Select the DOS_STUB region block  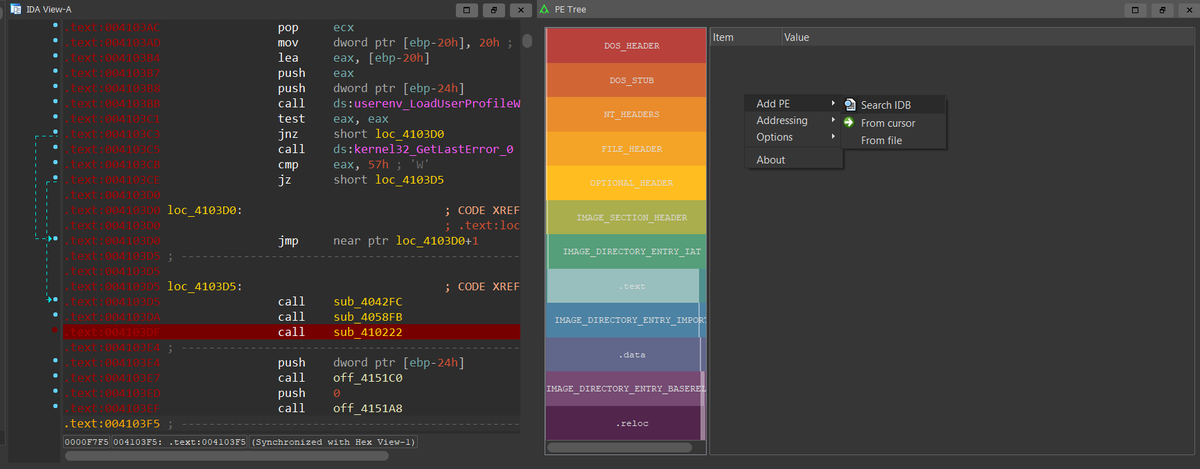pos(626,80)
